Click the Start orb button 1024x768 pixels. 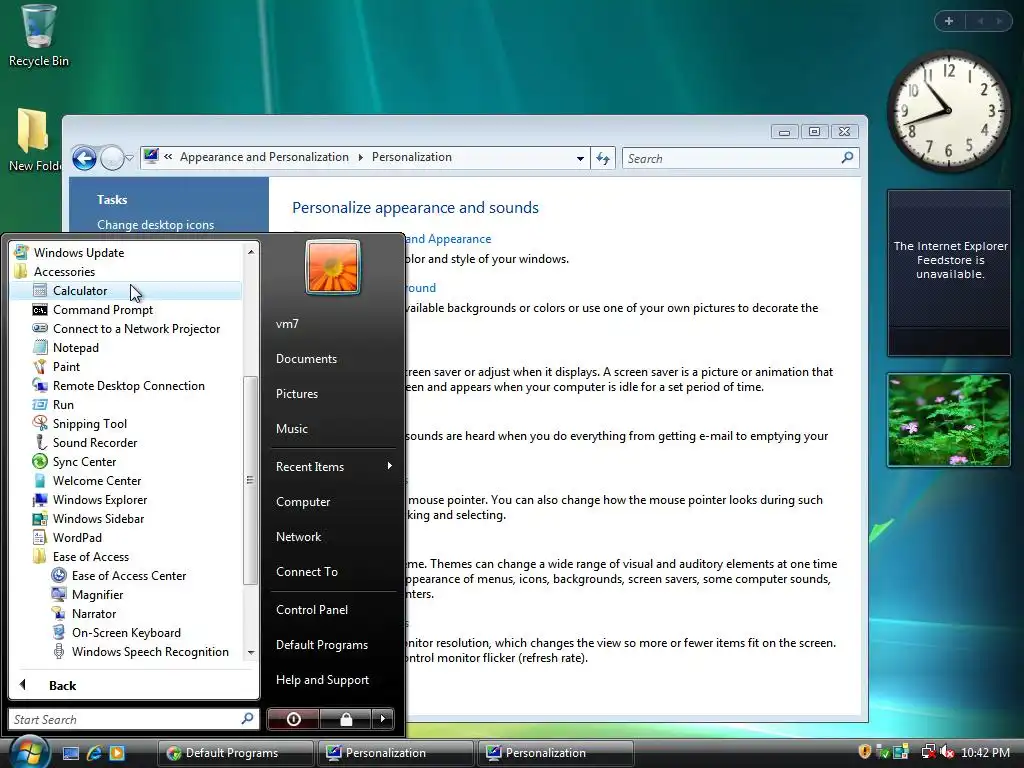click(27, 752)
